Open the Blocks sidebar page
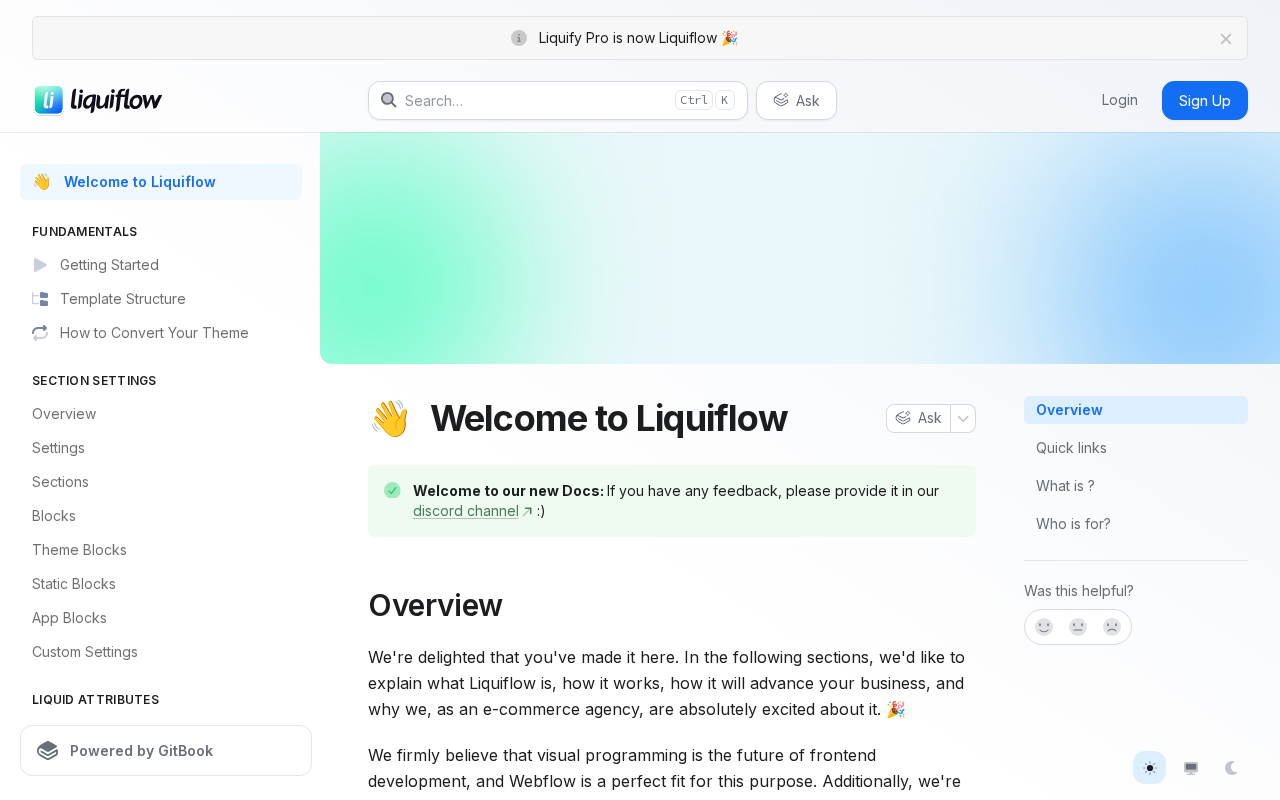 pyautogui.click(x=161, y=516)
